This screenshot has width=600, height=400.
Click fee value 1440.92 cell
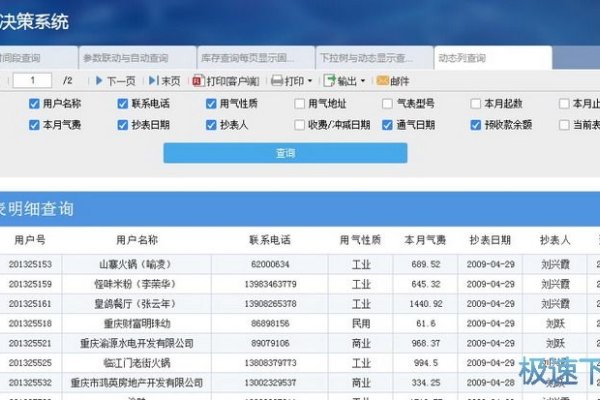click(x=425, y=304)
